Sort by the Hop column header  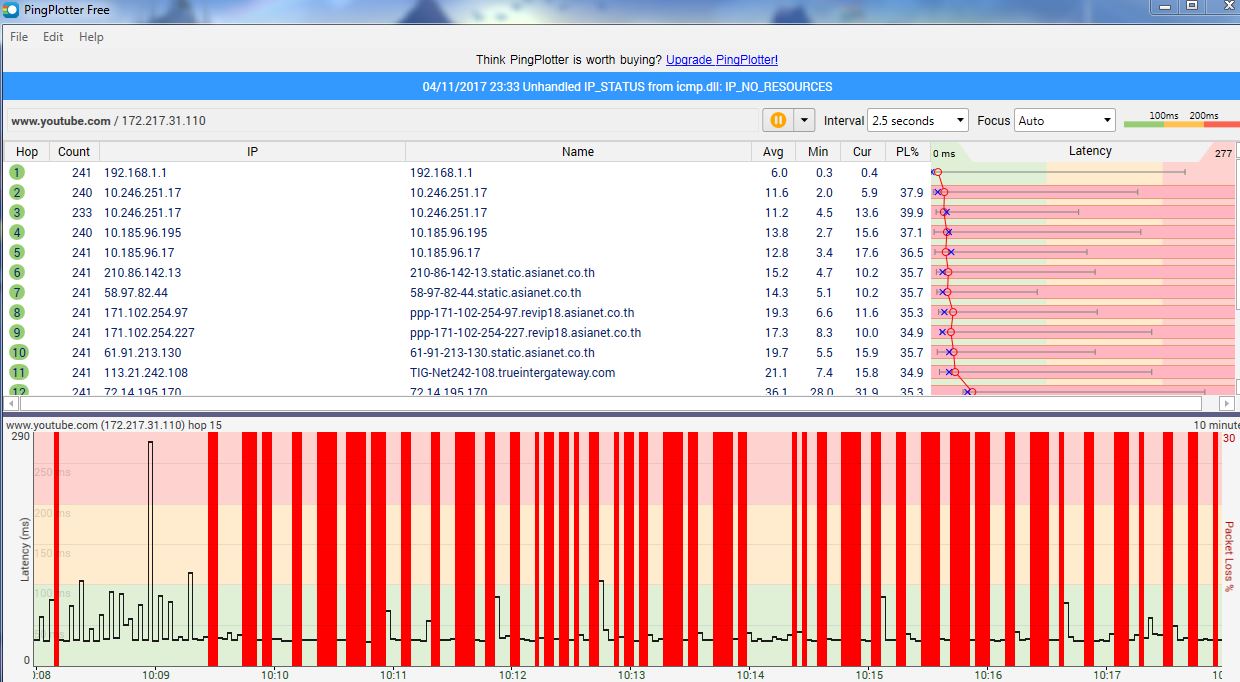(27, 152)
